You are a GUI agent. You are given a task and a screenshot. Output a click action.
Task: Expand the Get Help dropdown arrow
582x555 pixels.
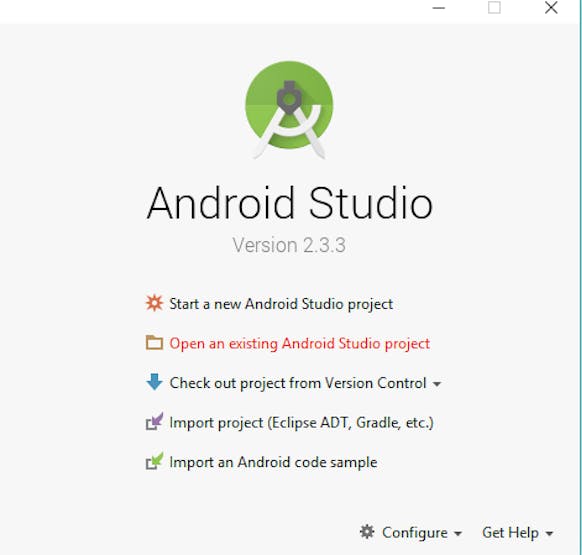pos(549,534)
